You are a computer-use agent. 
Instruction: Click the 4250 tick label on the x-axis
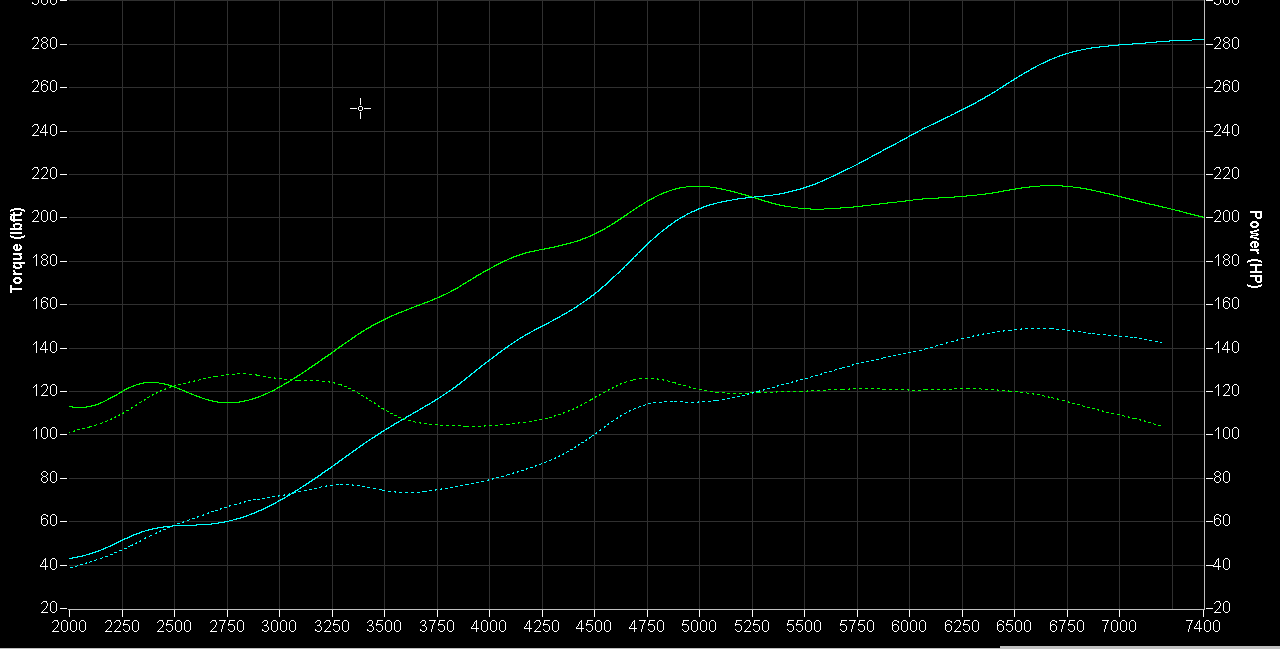point(542,626)
